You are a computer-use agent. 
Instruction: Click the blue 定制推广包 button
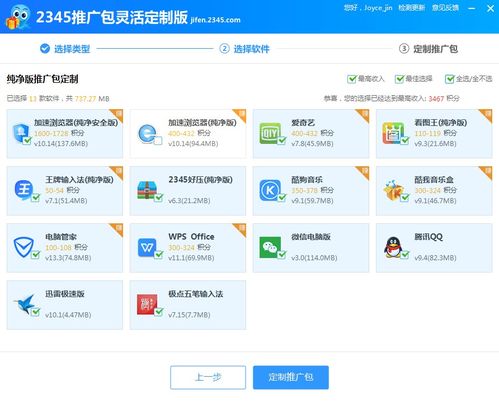[291, 377]
